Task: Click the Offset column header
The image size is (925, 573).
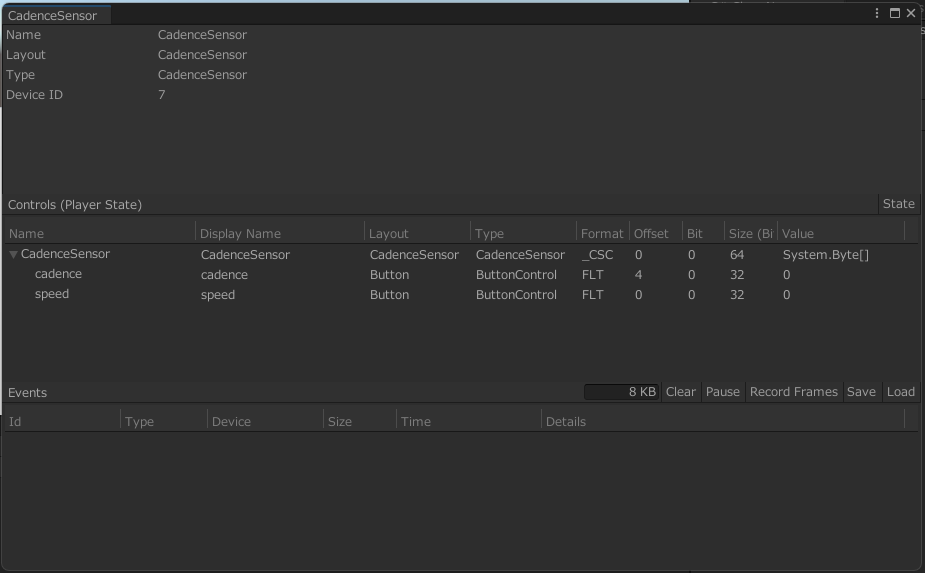Action: (x=656, y=234)
